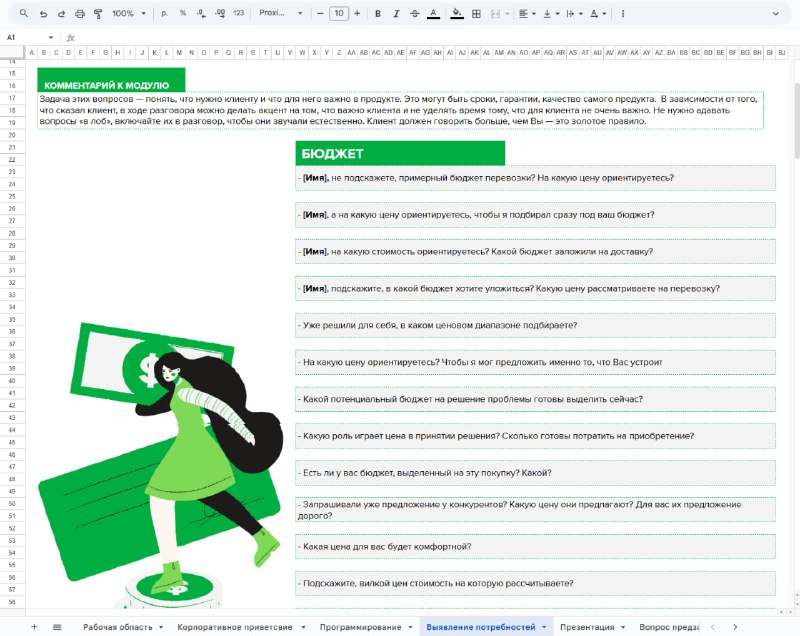Select the КОММЕНТАРИЙ К МОДУЛЮ header cell
Image resolution: width=800 pixels, height=636 pixels.
coord(111,80)
